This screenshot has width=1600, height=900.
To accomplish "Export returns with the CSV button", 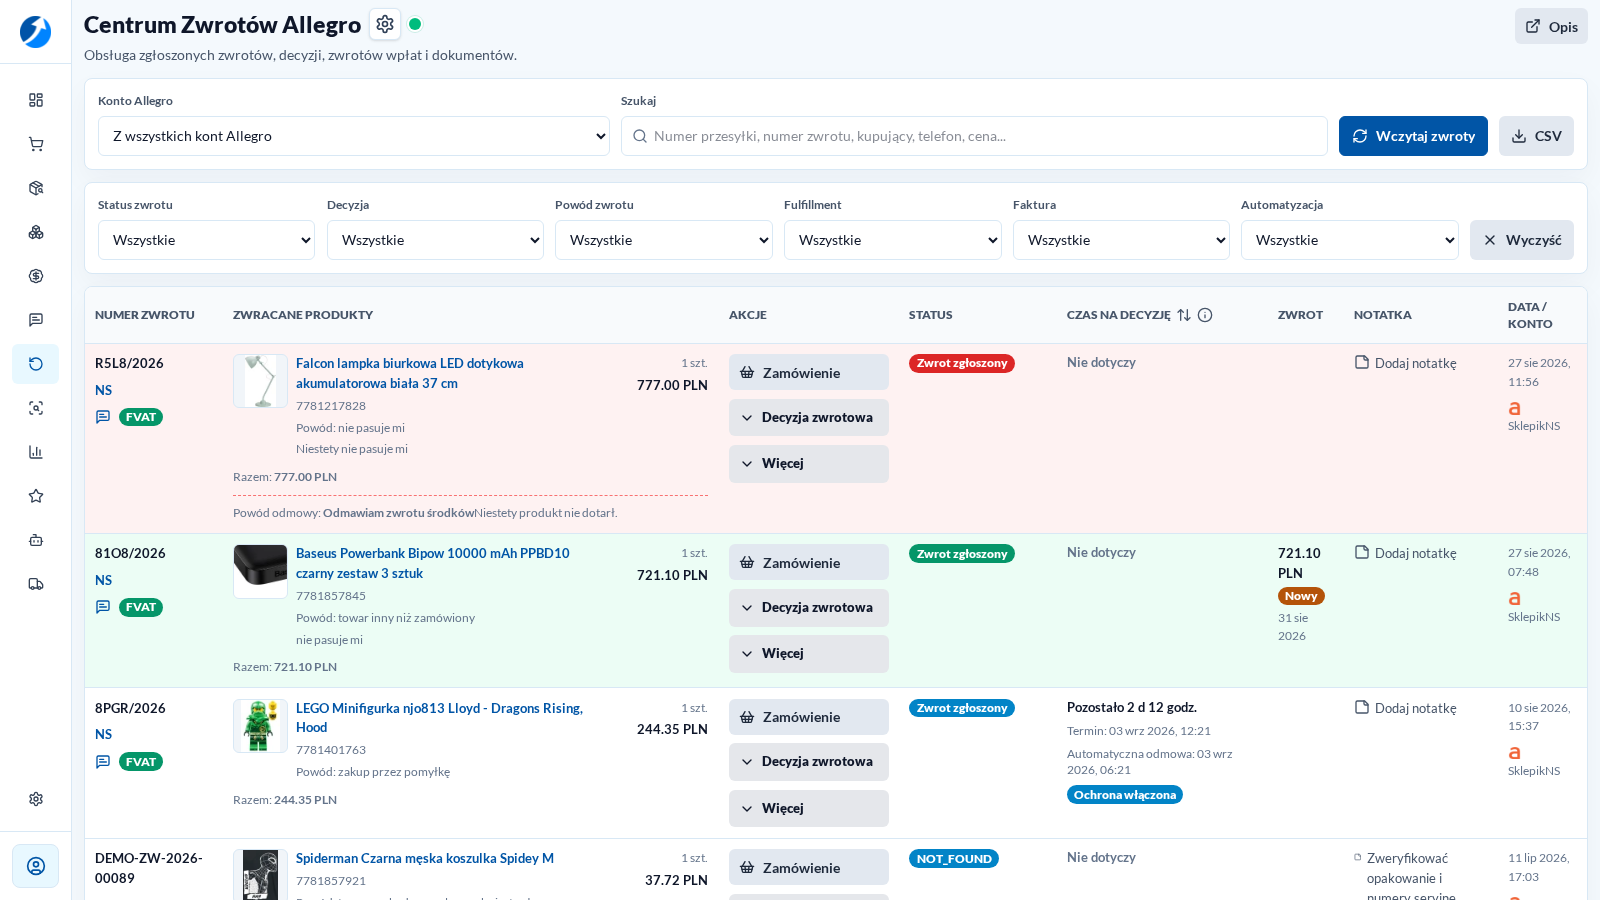I will pyautogui.click(x=1536, y=136).
